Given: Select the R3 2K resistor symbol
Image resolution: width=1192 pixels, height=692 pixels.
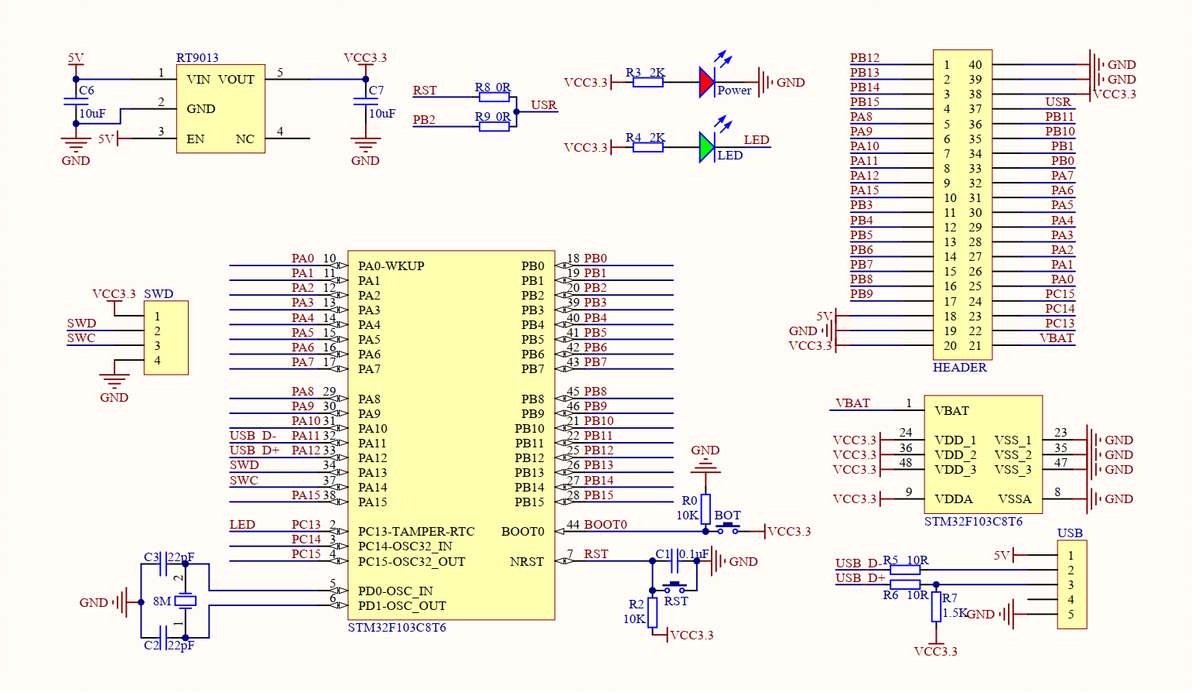Looking at the screenshot, I should click(x=648, y=82).
